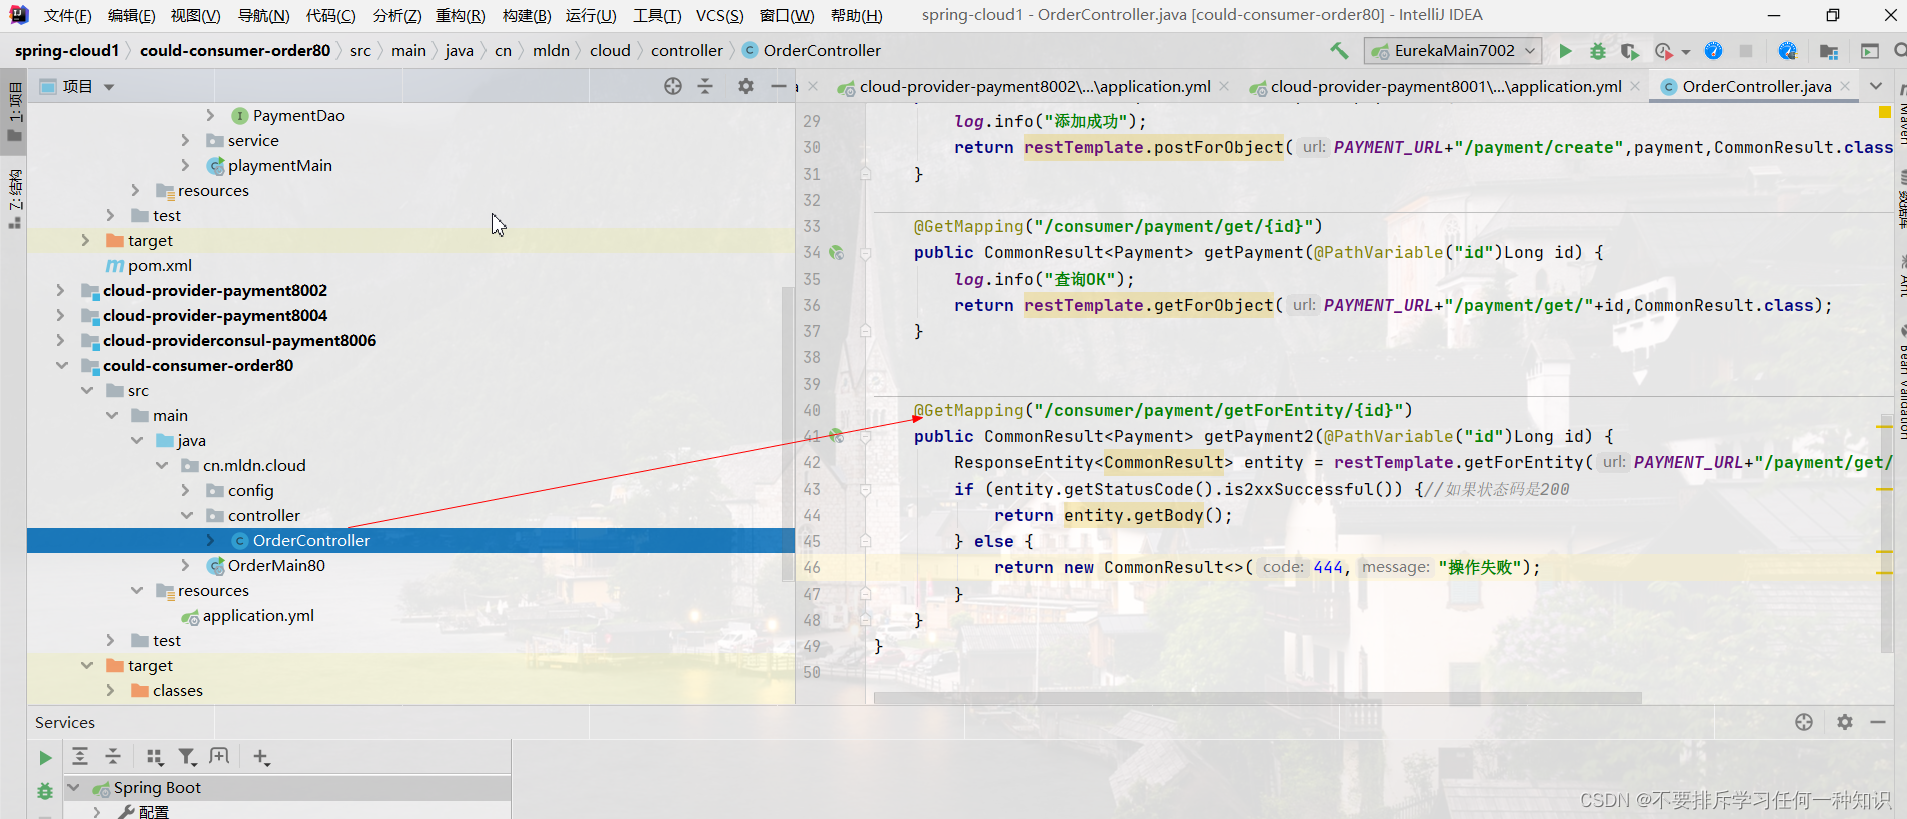1907x819 pixels.
Task: Select OrderMain80 class in tree
Action: (x=276, y=565)
